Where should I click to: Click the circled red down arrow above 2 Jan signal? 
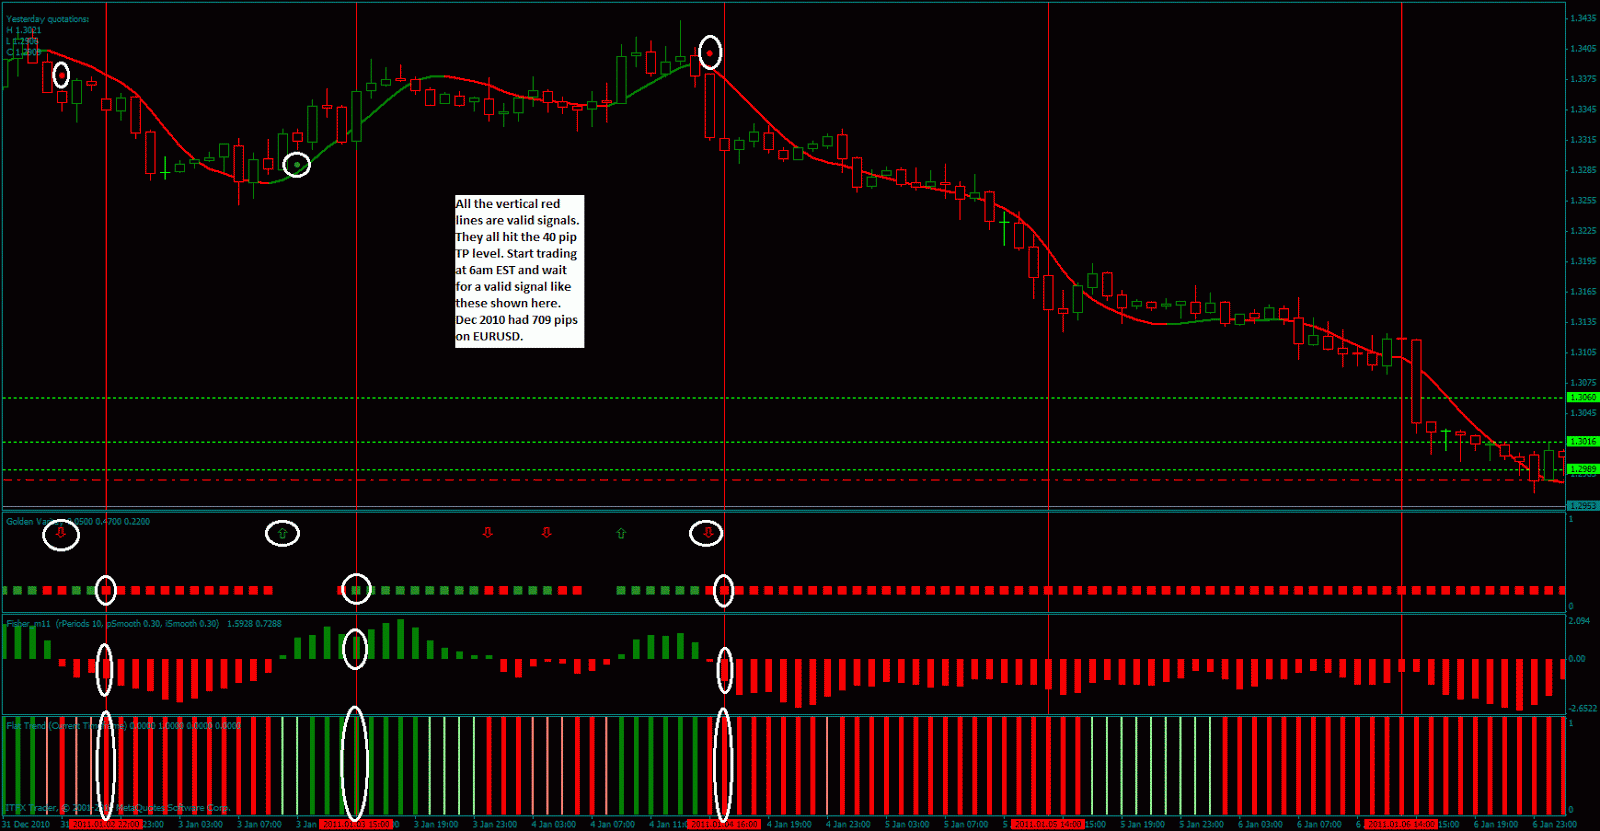(x=61, y=534)
